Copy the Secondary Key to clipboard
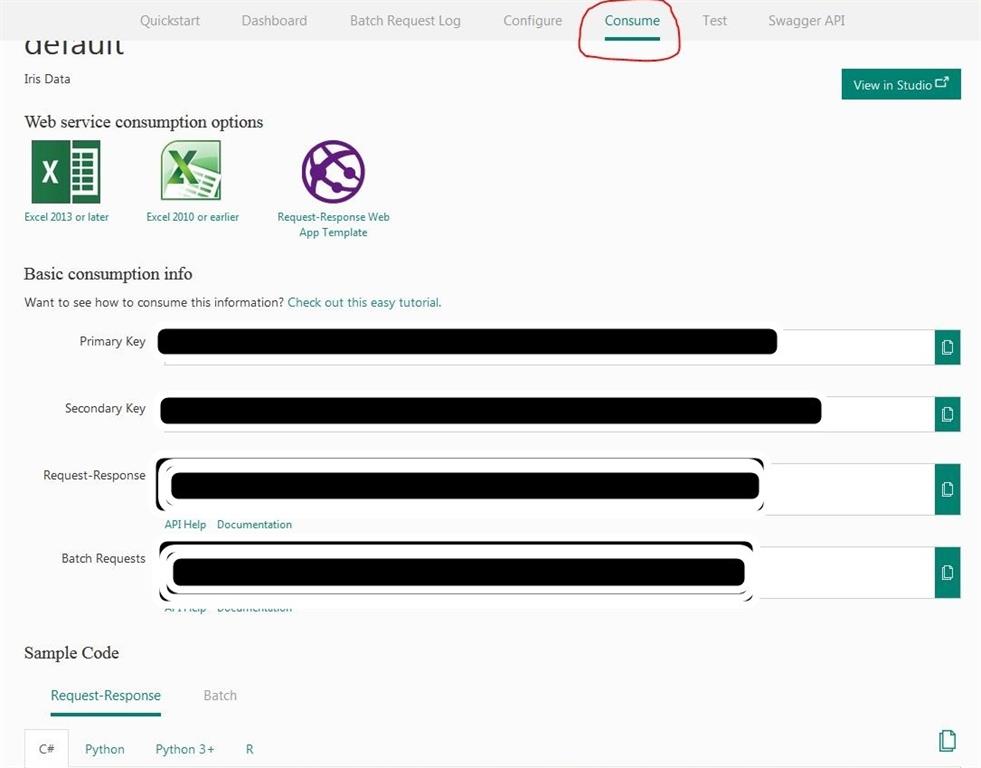 (x=947, y=414)
